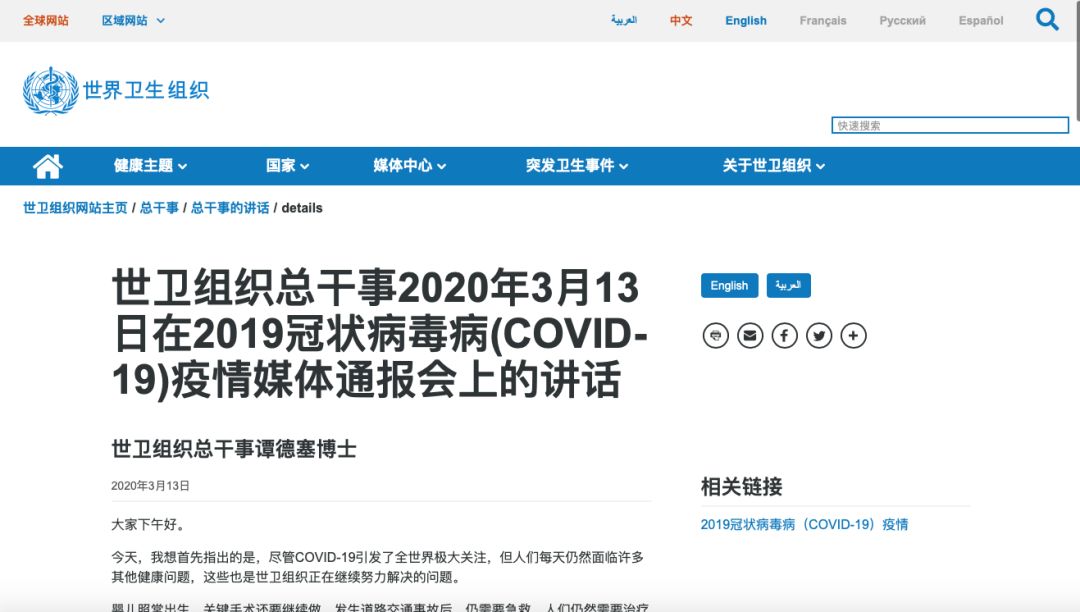Share on Twitter icon

[x=819, y=336]
